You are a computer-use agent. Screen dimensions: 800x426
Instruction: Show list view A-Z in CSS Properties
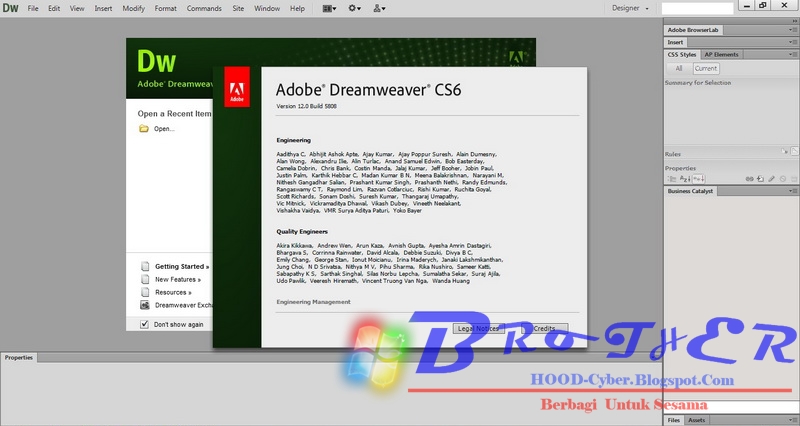pyautogui.click(x=685, y=179)
